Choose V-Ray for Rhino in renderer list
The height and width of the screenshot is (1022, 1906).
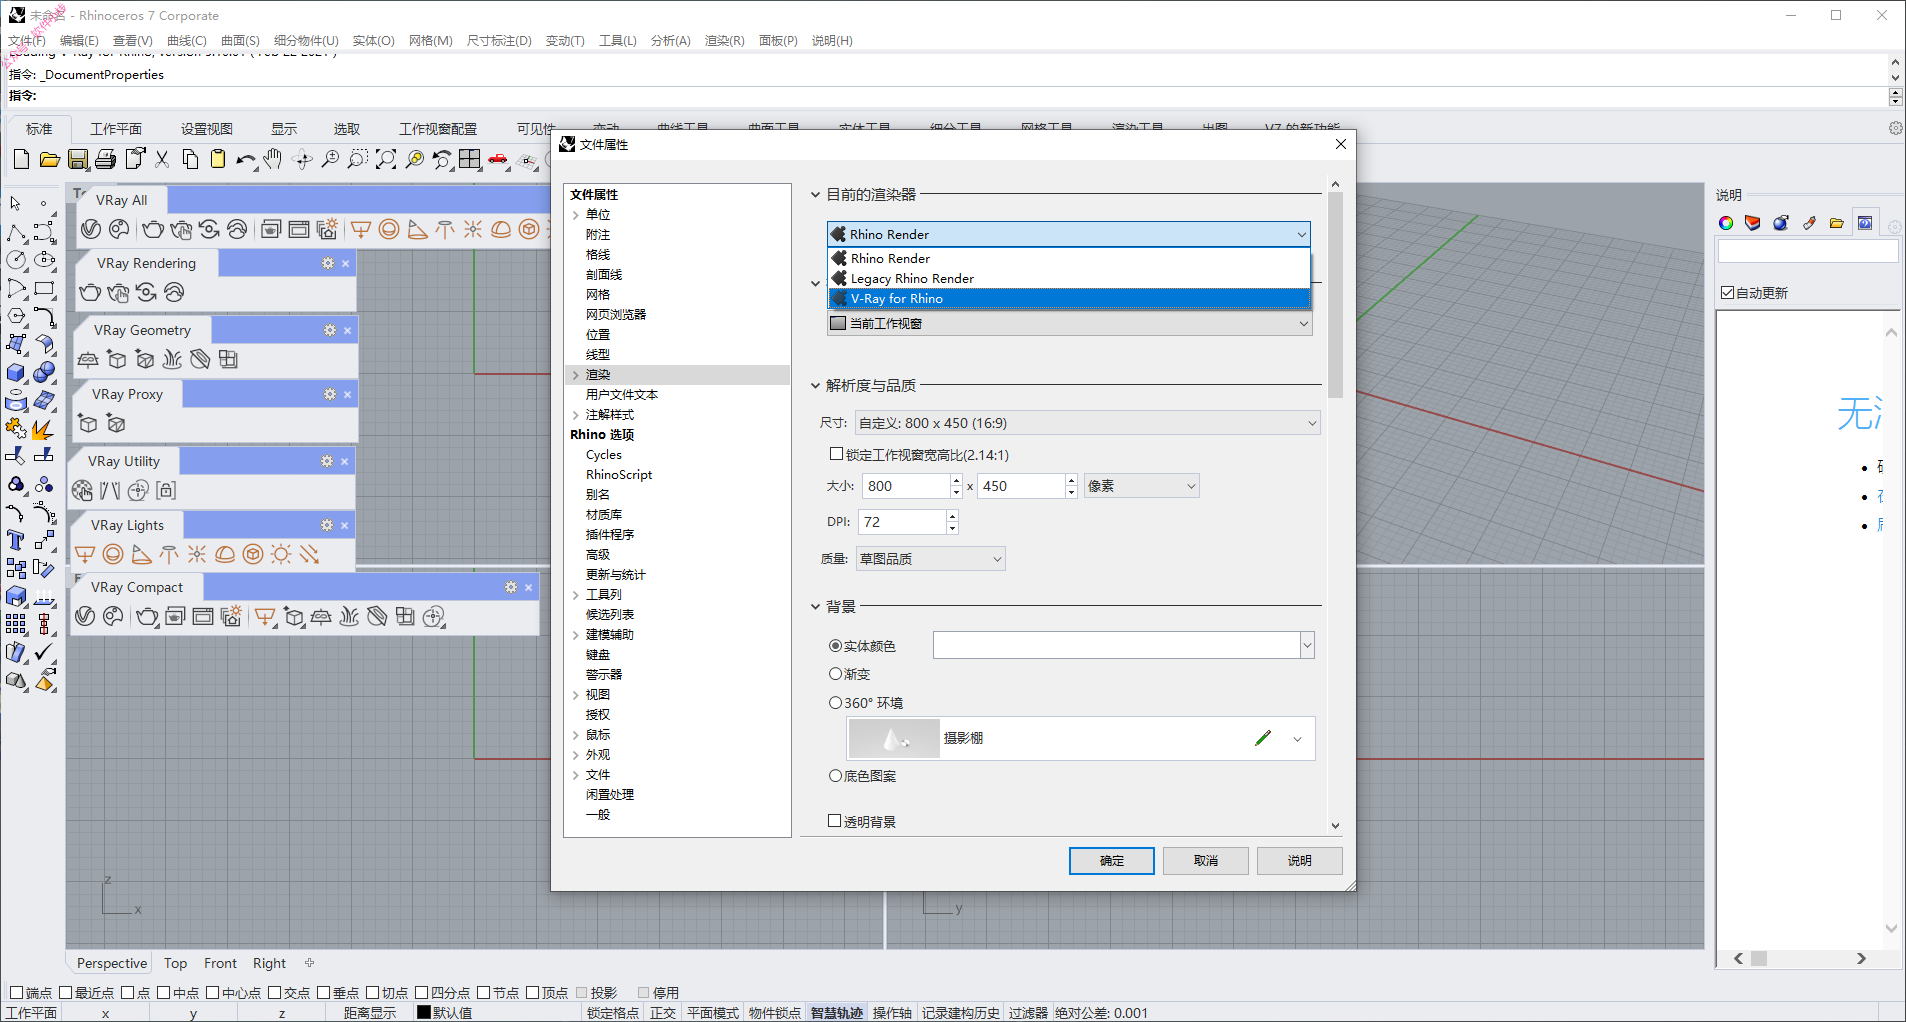click(1069, 298)
